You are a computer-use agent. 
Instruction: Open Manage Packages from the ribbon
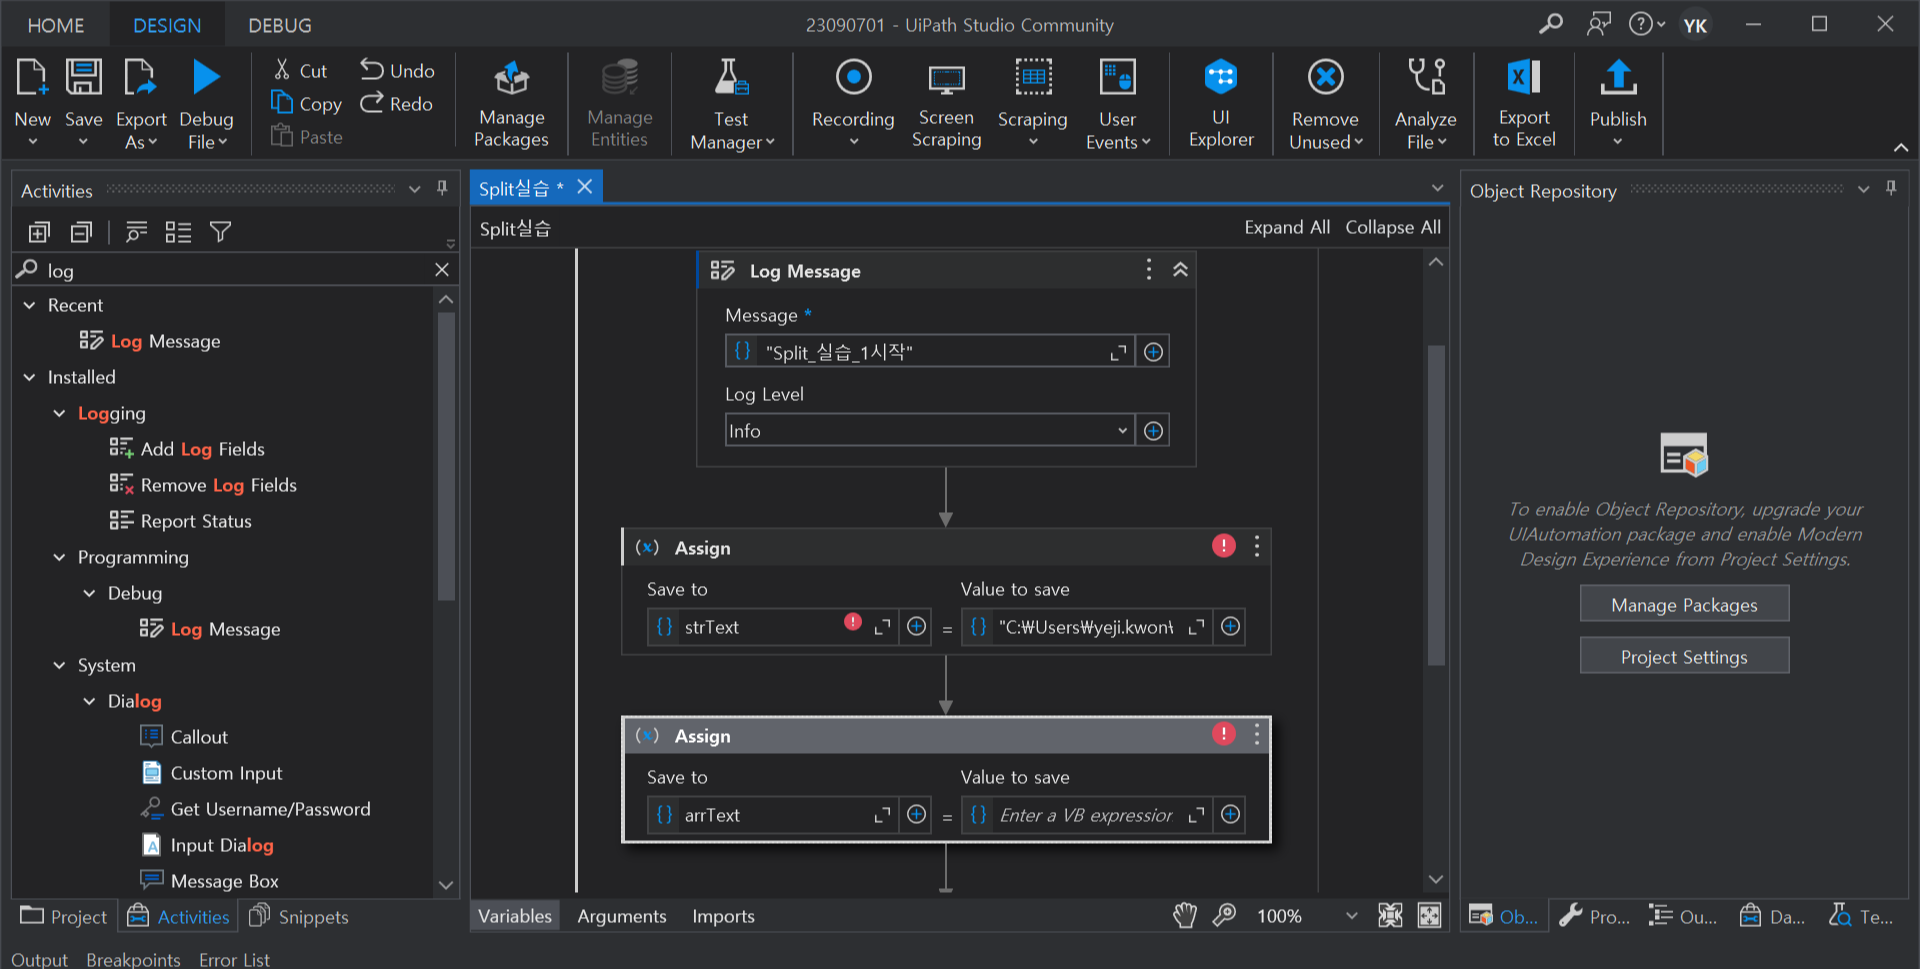point(511,105)
